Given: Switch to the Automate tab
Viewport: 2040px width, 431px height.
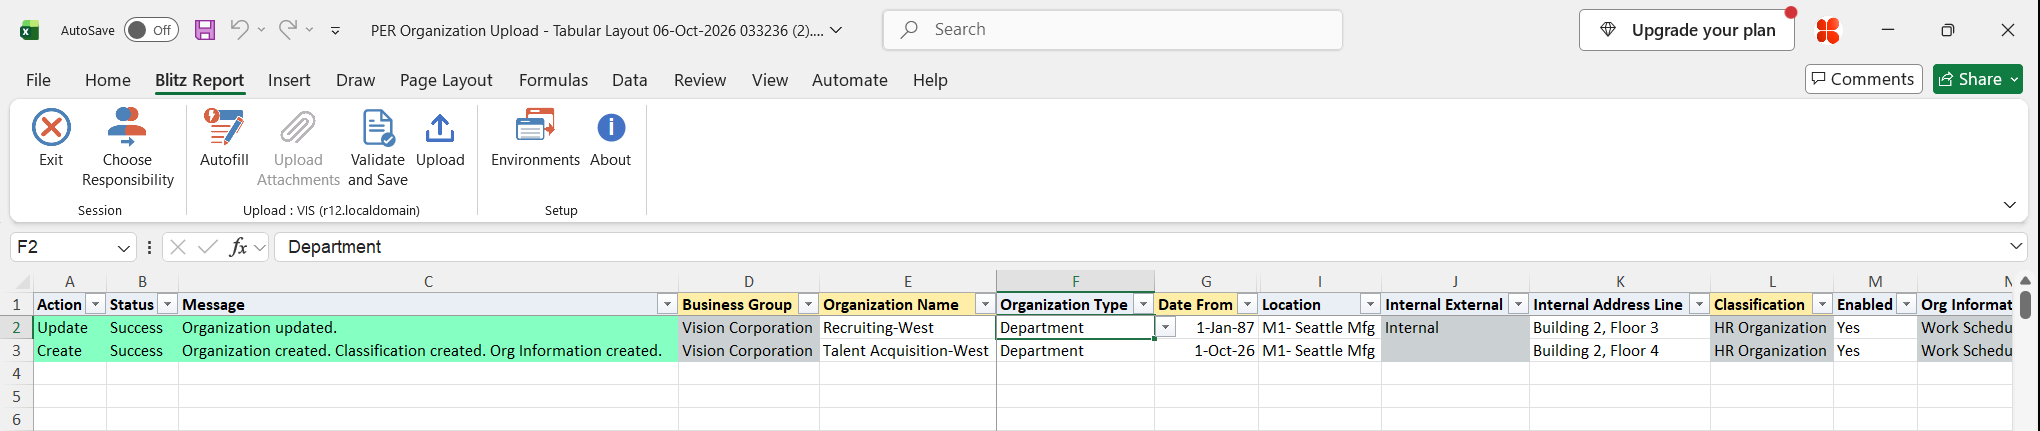Looking at the screenshot, I should (849, 80).
